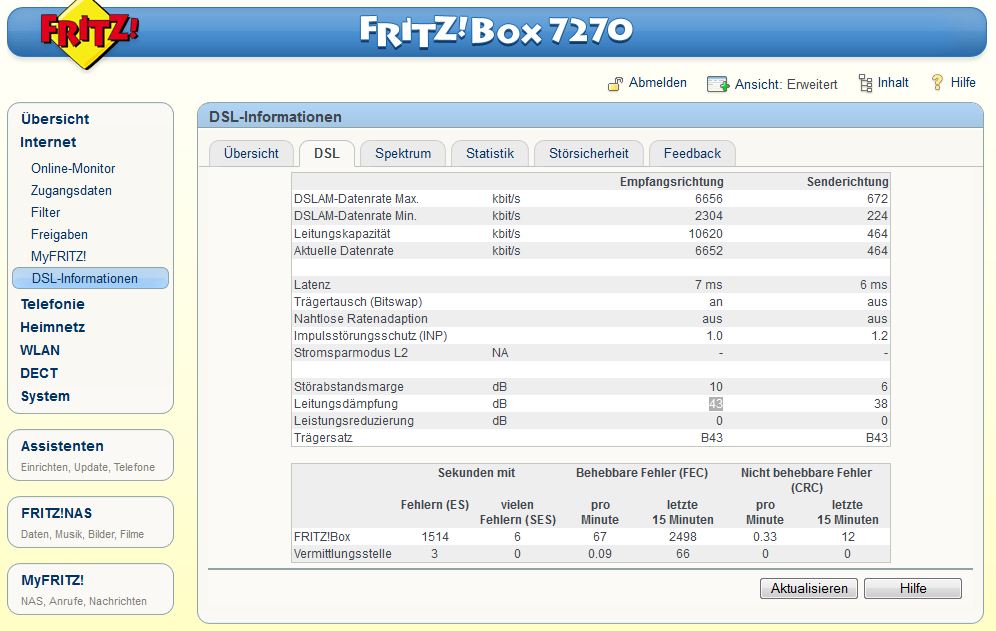Click the CRC pro Minute value 0.33

765,537
